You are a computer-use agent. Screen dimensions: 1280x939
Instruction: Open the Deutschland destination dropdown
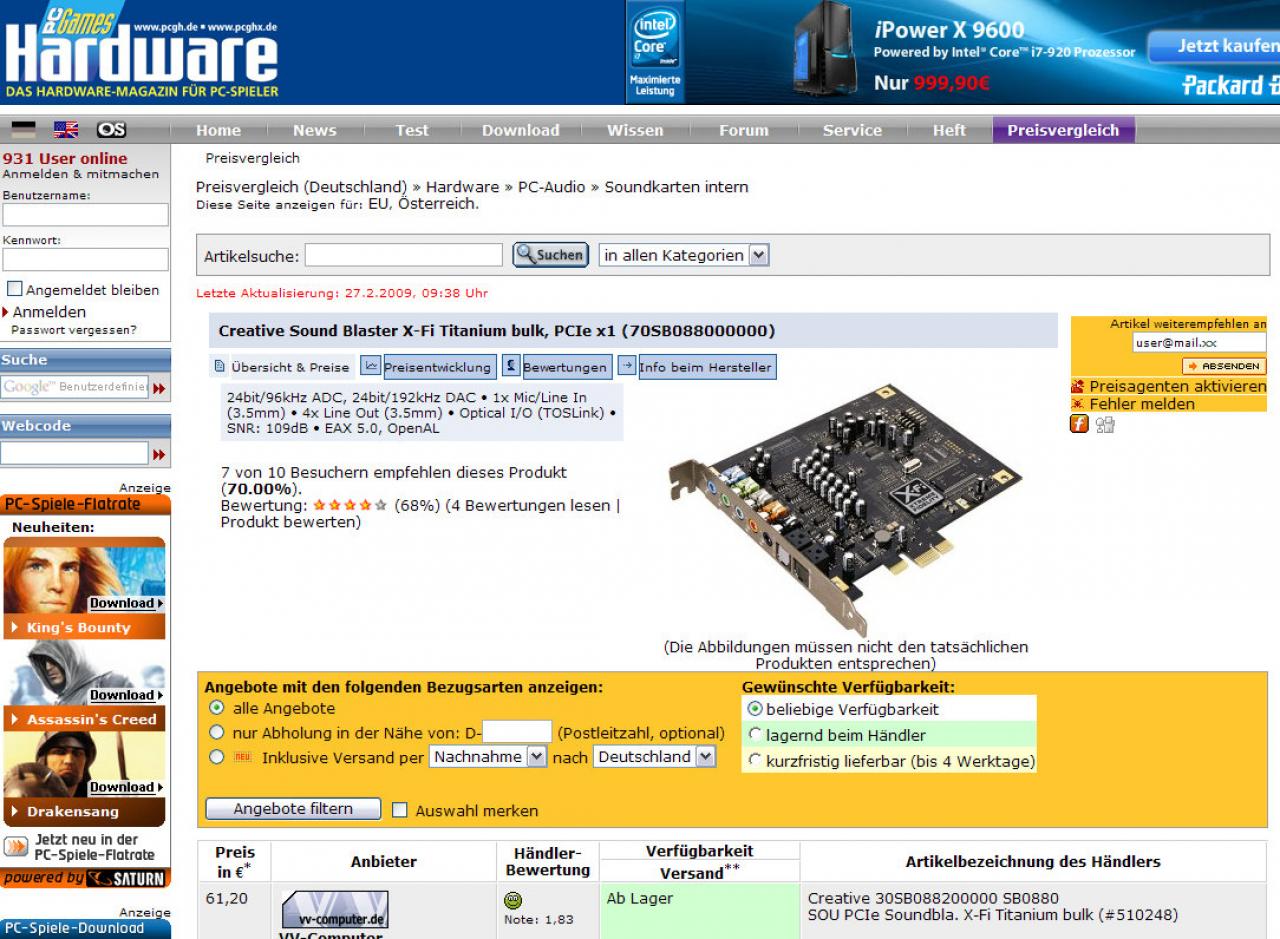(x=655, y=757)
